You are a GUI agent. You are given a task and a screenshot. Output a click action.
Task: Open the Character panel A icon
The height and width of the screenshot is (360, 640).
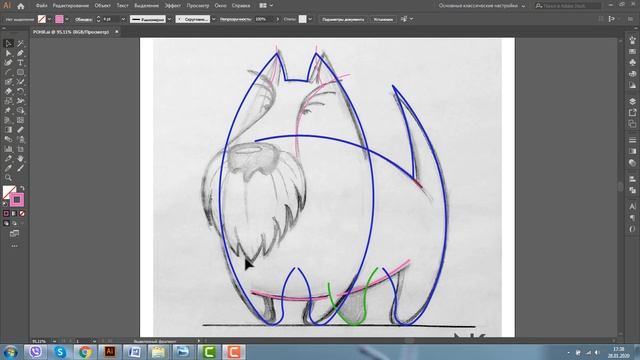click(632, 207)
